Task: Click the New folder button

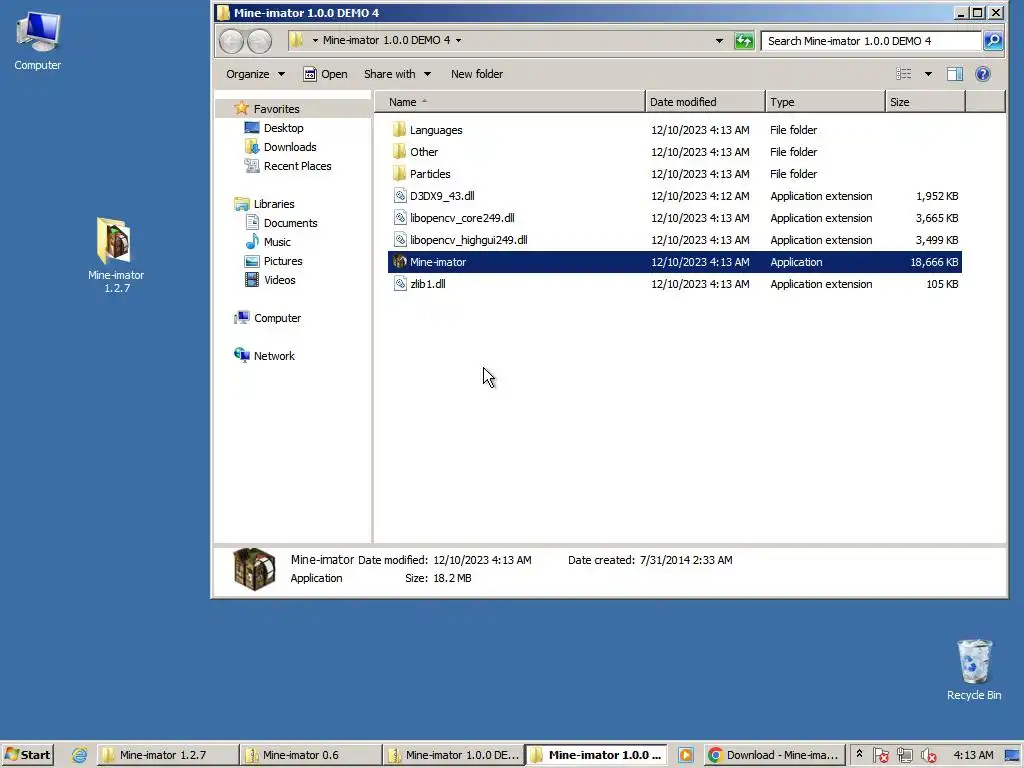Action: coord(477,74)
